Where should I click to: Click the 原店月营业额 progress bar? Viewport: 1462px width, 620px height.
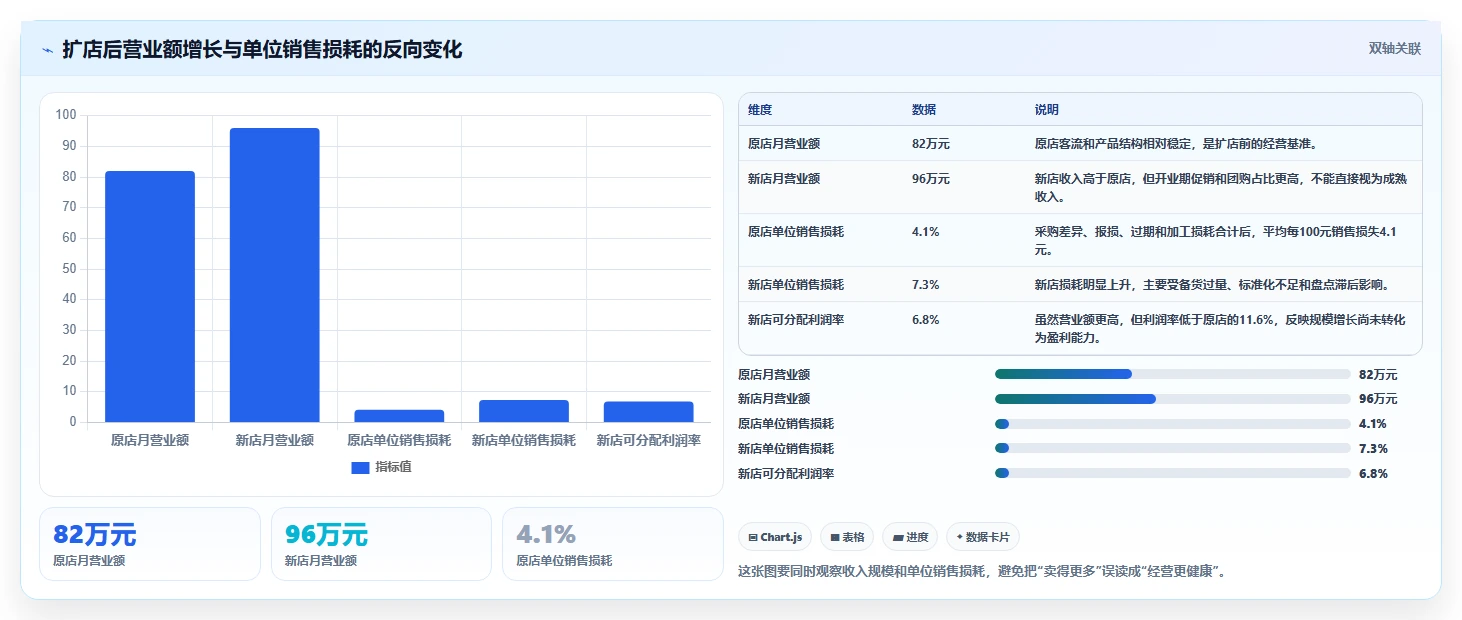click(1172, 374)
